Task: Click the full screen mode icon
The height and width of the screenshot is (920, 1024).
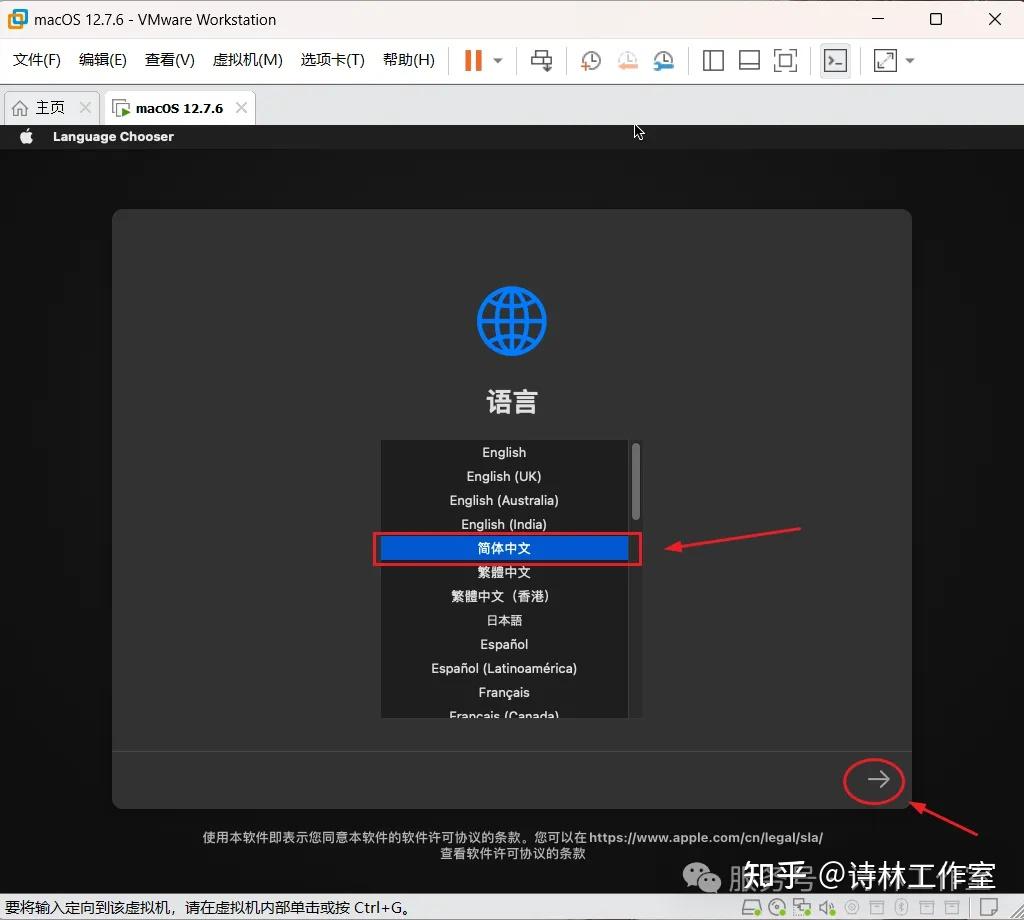Action: 785,61
